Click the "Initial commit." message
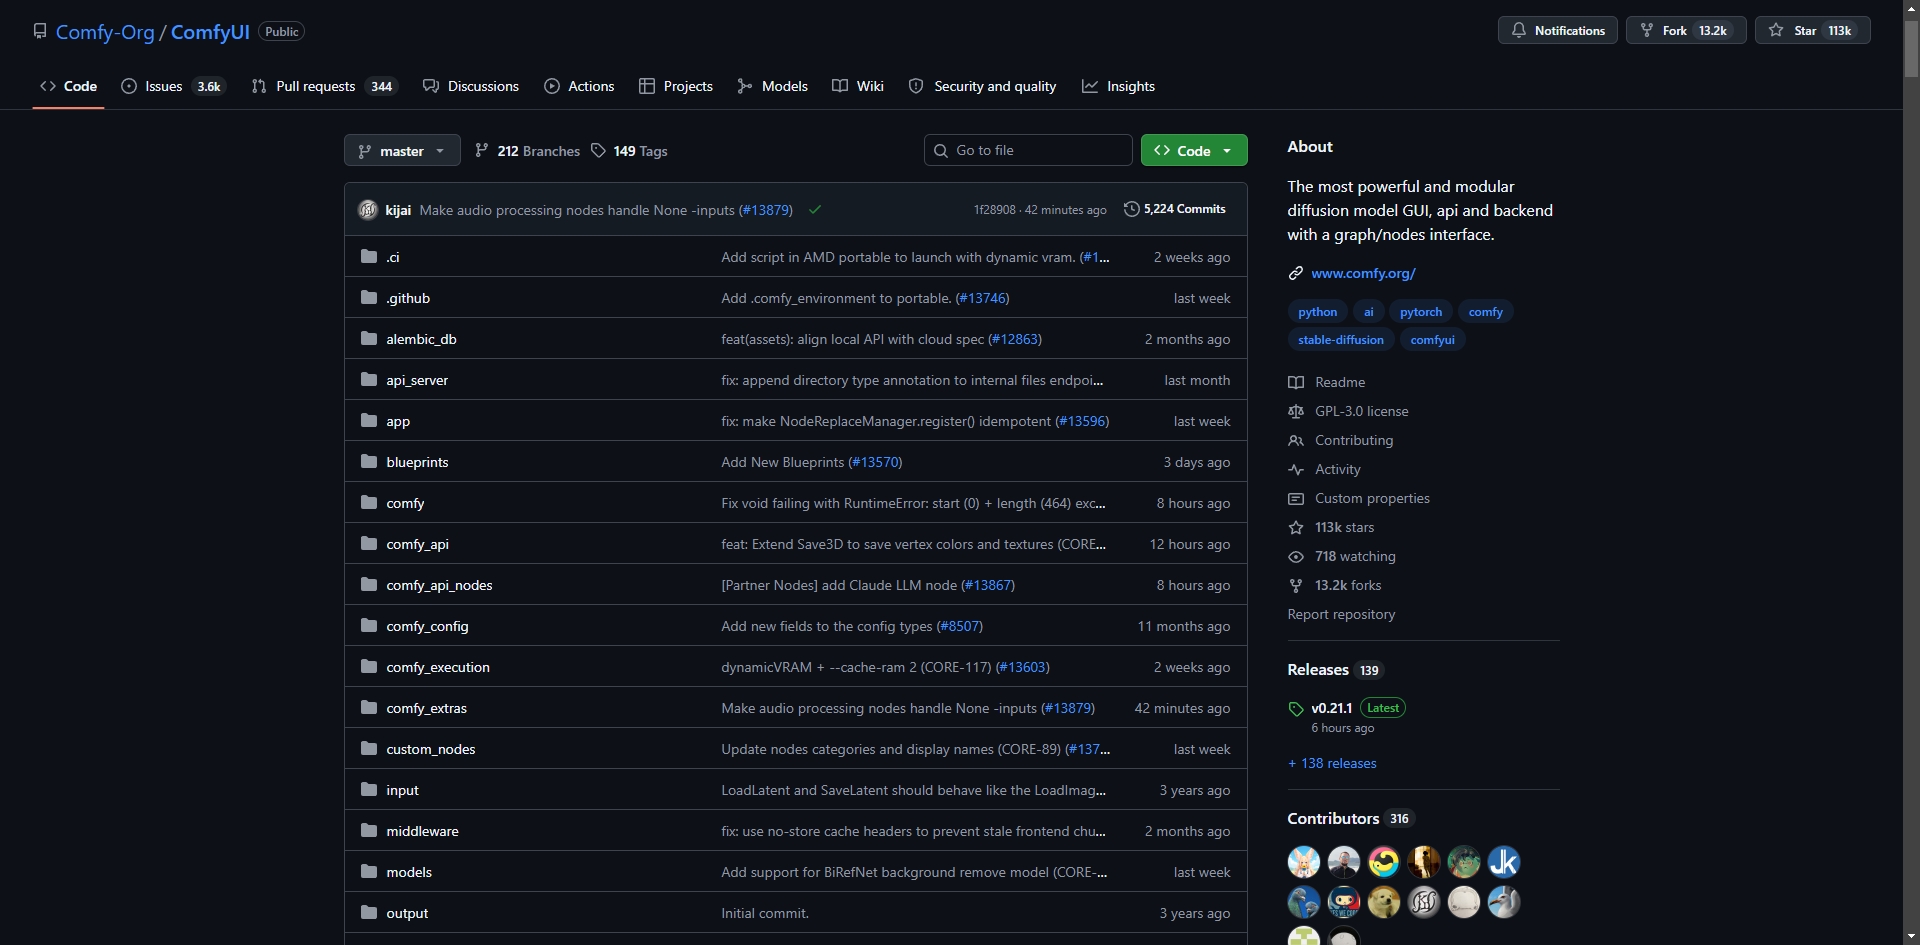This screenshot has height=945, width=1920. point(765,913)
